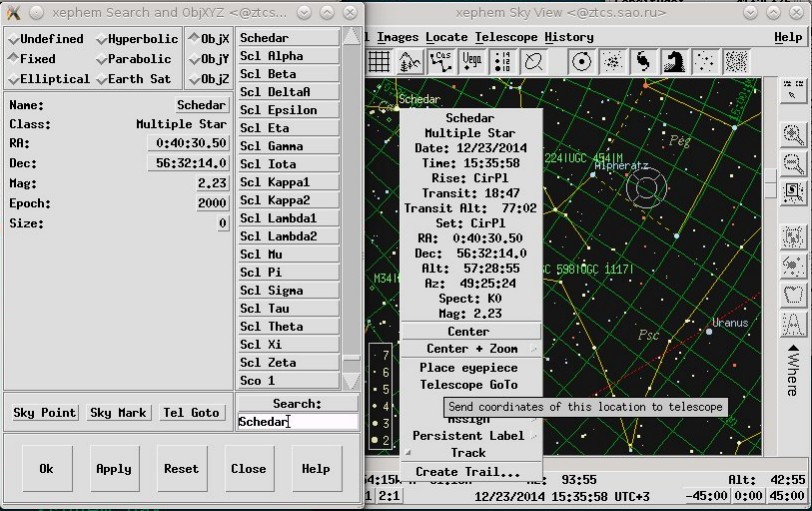Open the Help menu in Sky View
This screenshot has width=812, height=511.
(x=788, y=37)
